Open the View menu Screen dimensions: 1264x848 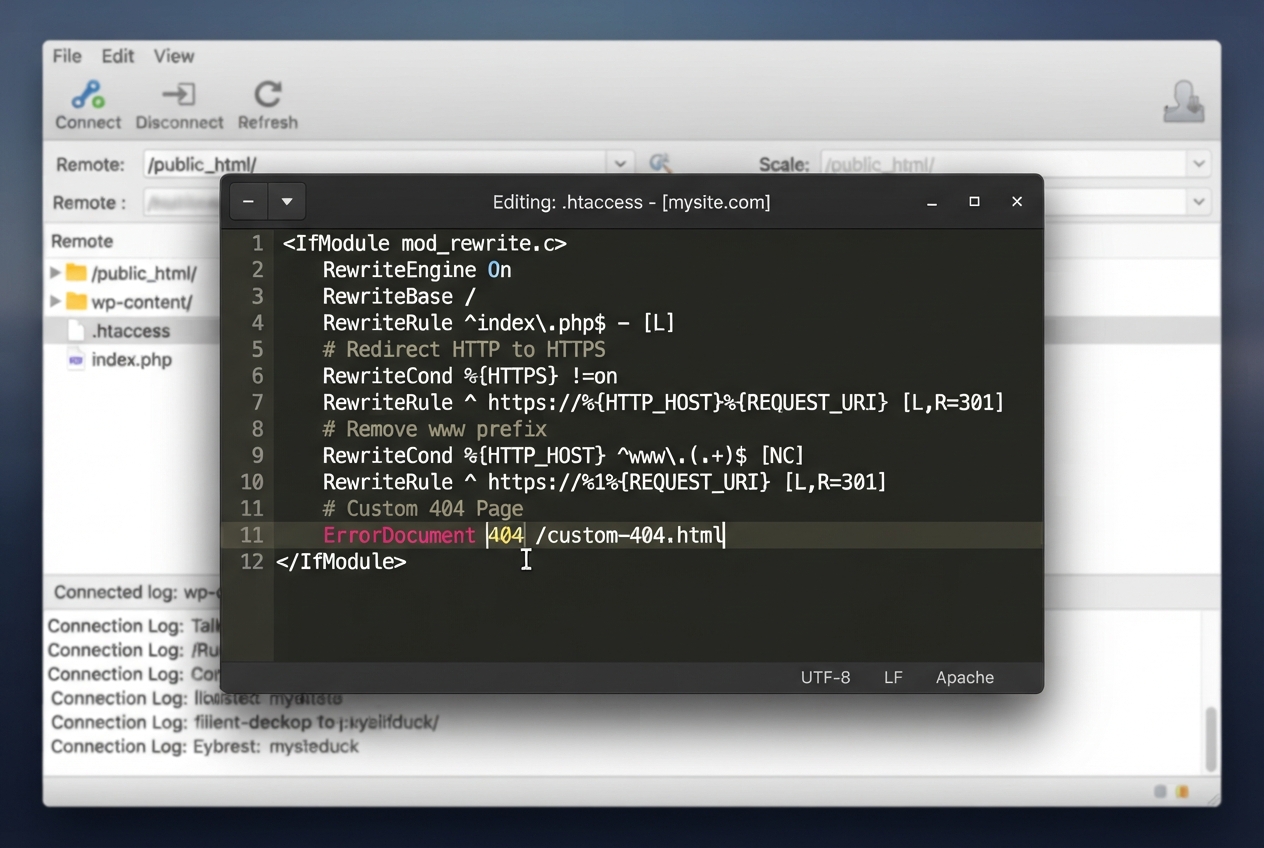point(174,56)
